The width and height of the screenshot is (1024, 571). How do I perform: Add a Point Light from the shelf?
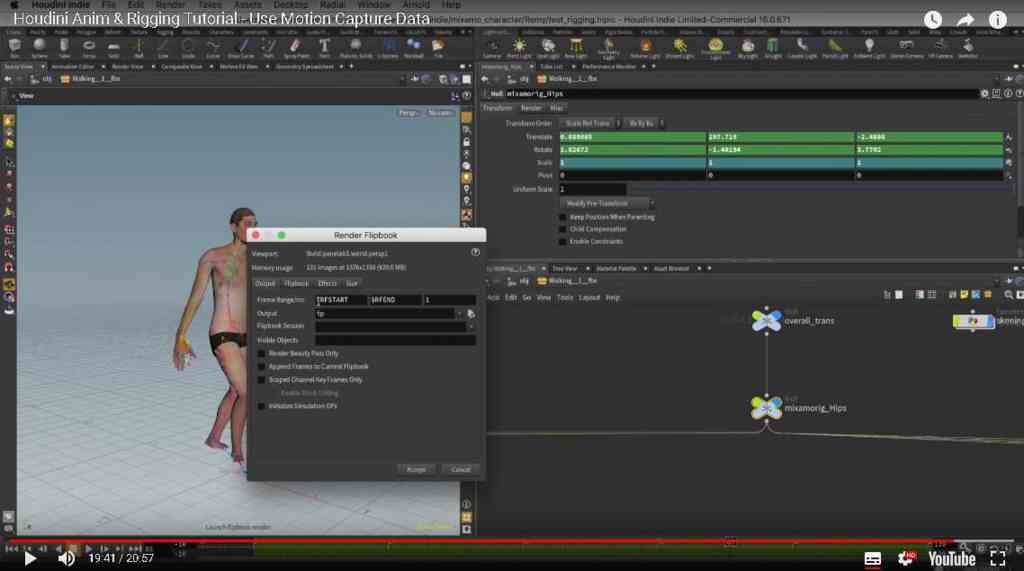(519, 47)
